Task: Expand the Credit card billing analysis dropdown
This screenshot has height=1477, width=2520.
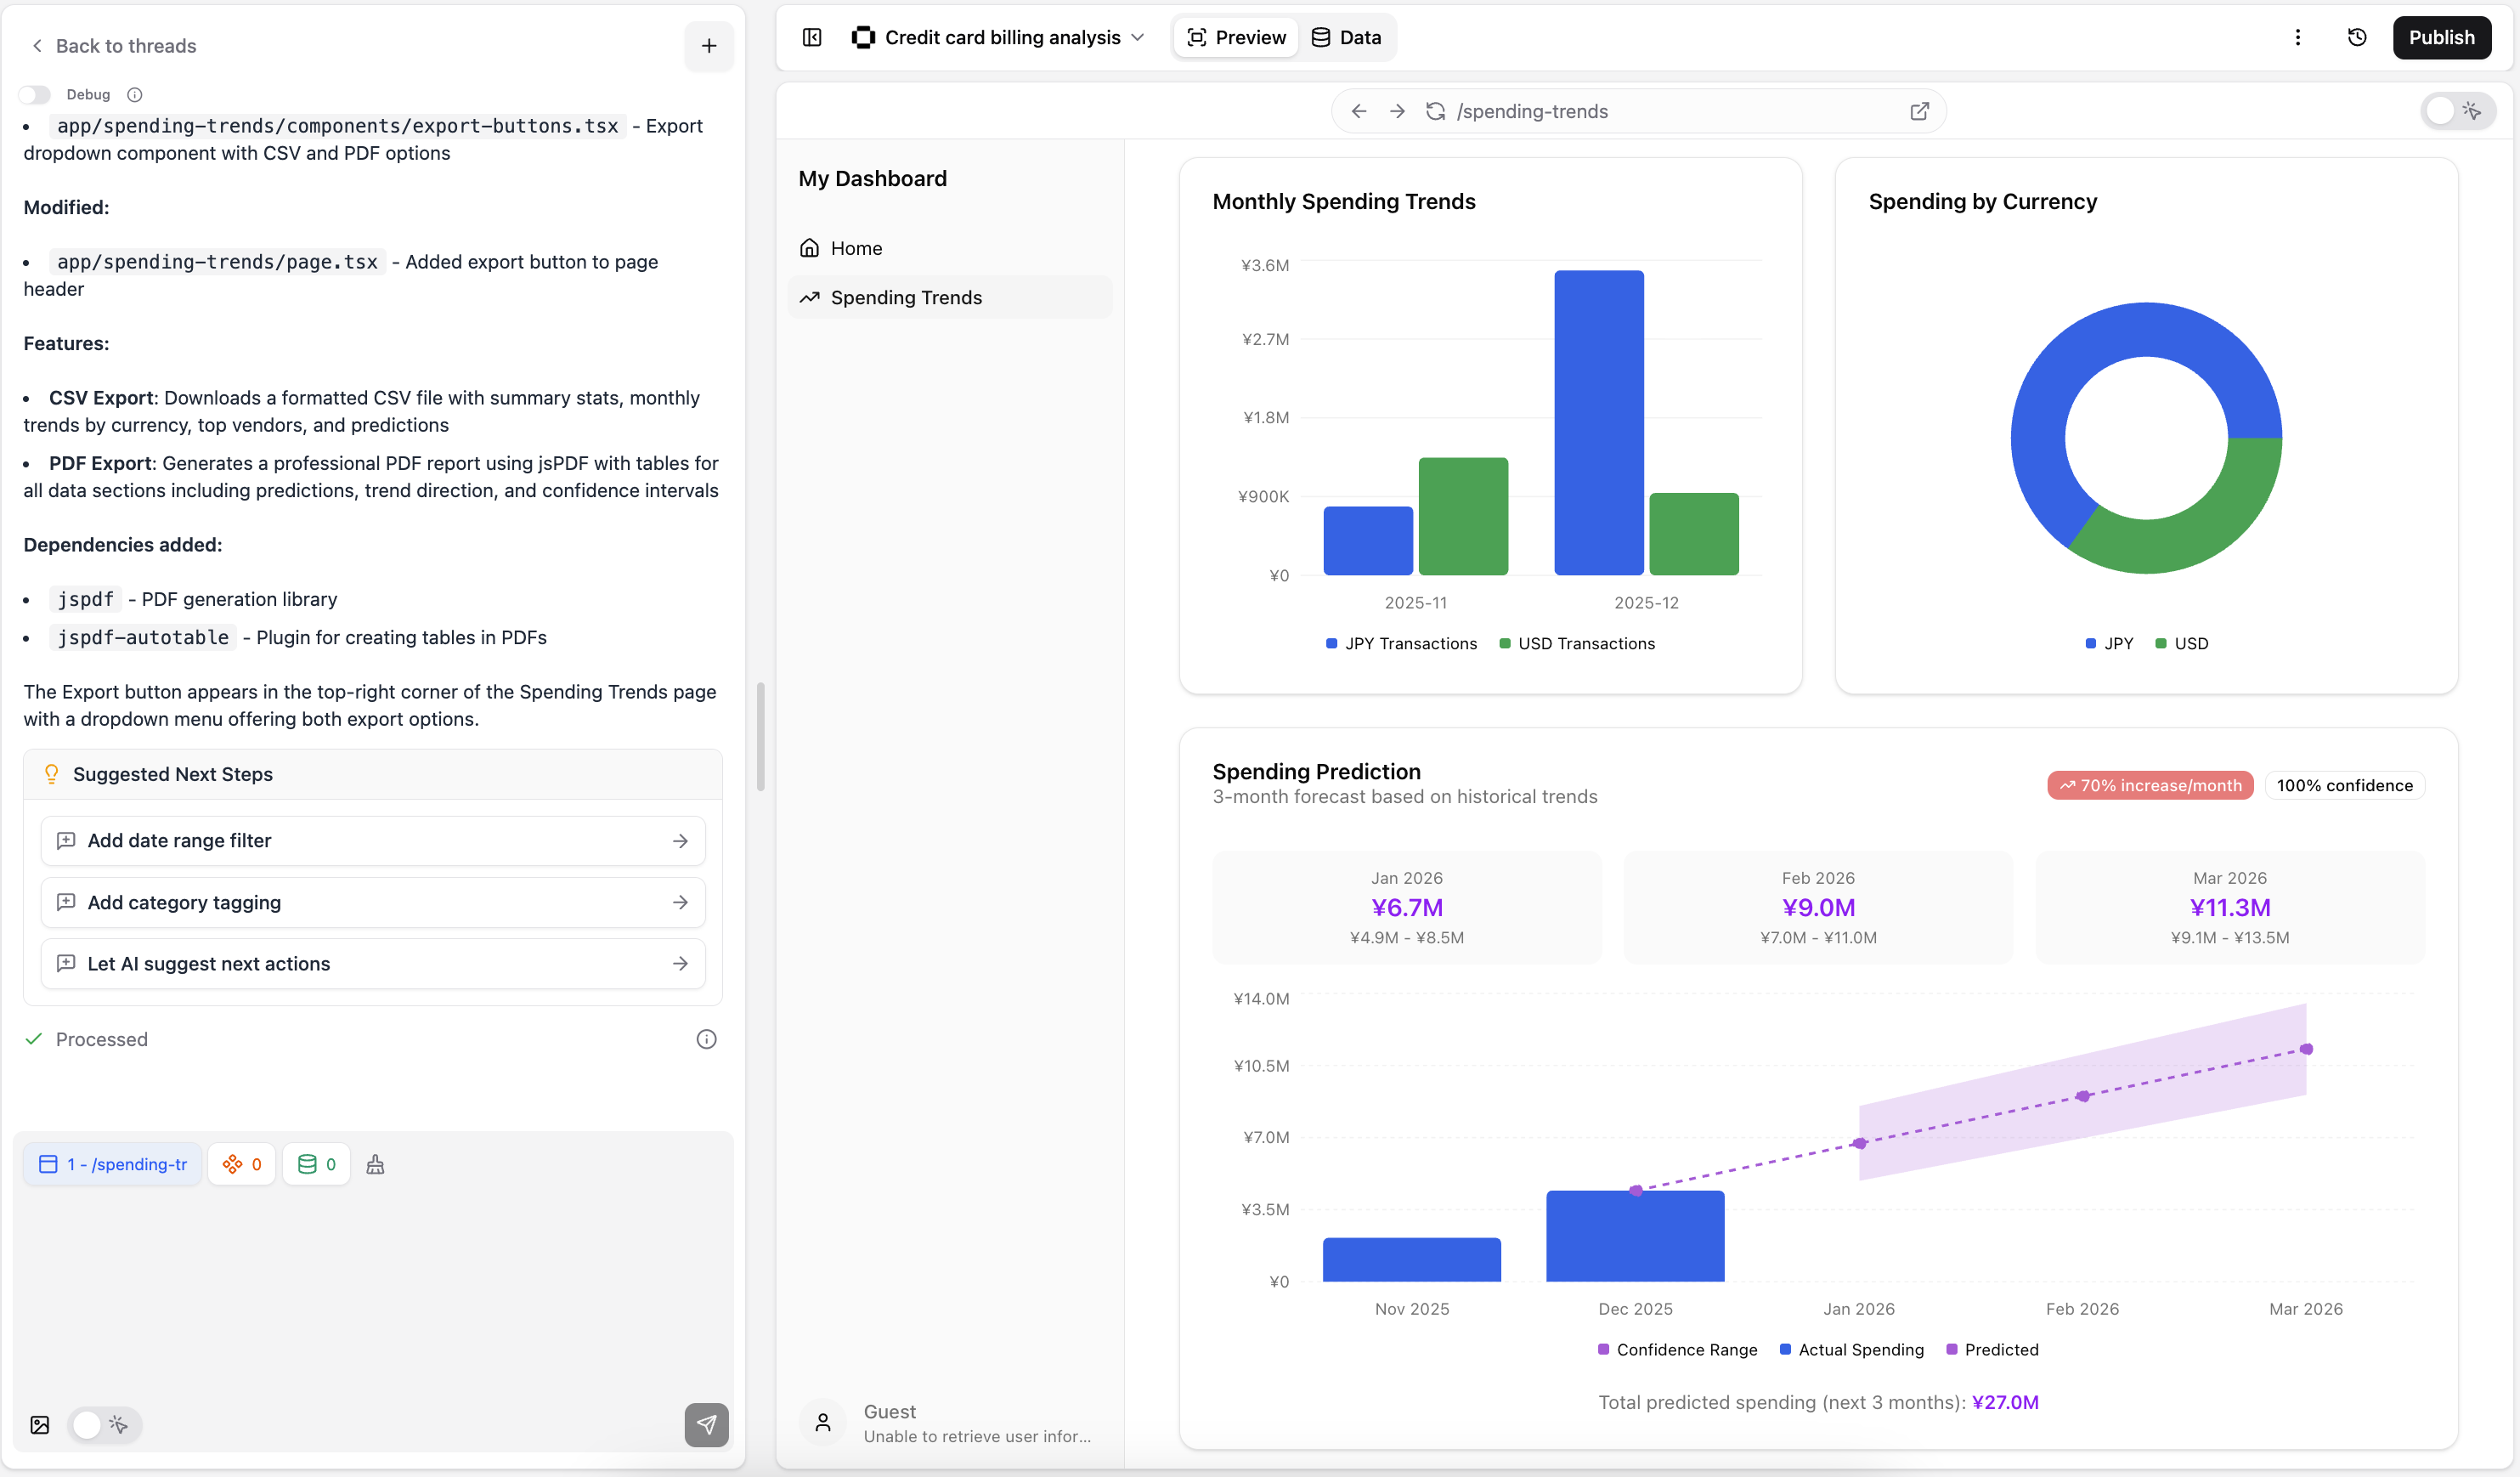Action: click(1137, 38)
